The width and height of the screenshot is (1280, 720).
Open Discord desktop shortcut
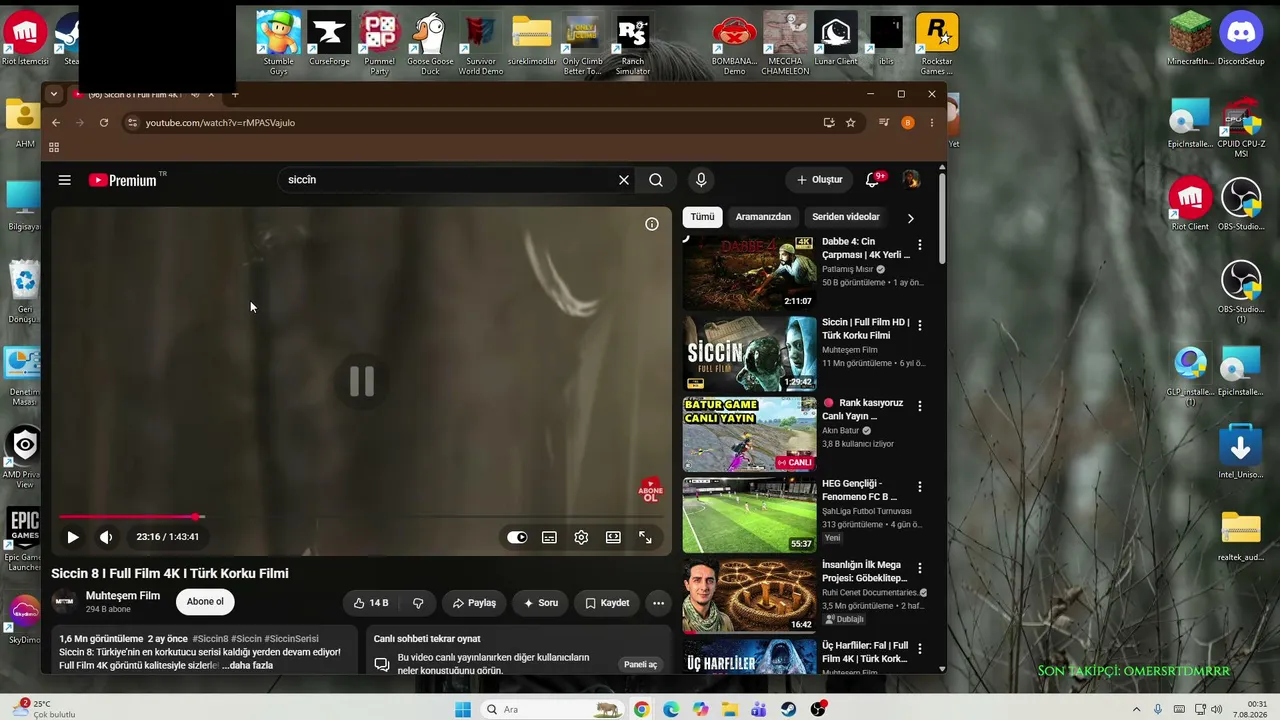1241,39
